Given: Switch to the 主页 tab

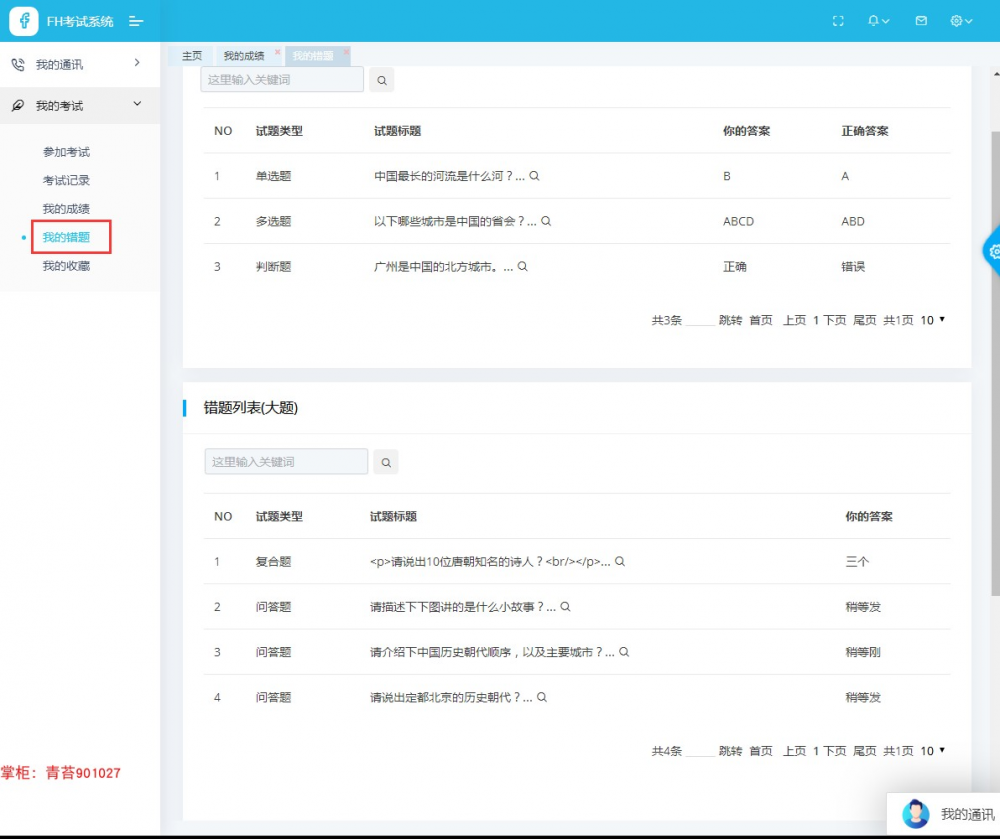Looking at the screenshot, I should pyautogui.click(x=192, y=55).
